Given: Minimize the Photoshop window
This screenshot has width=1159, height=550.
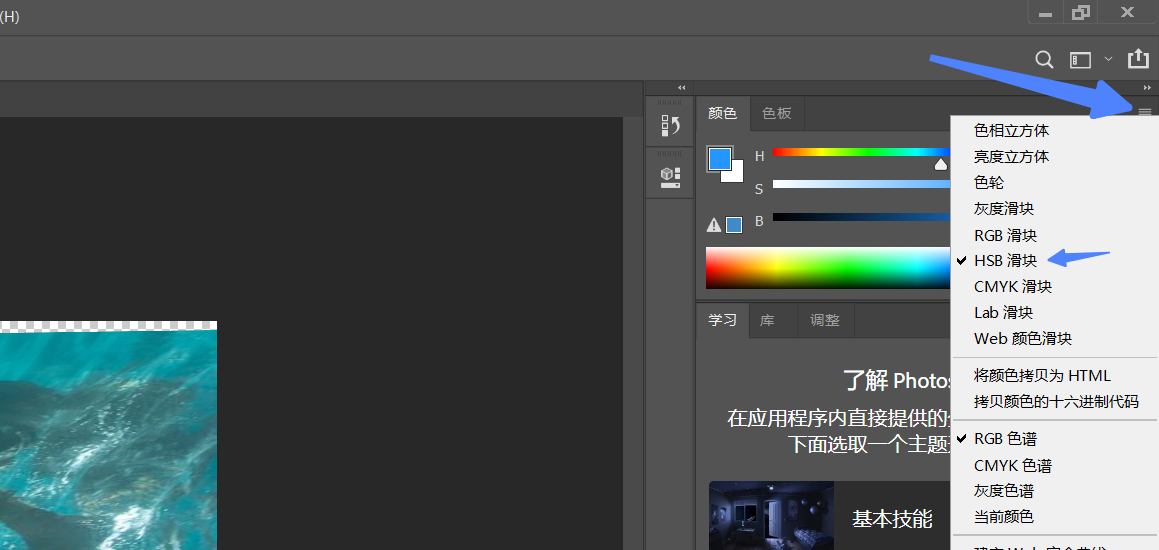Looking at the screenshot, I should click(x=1045, y=13).
